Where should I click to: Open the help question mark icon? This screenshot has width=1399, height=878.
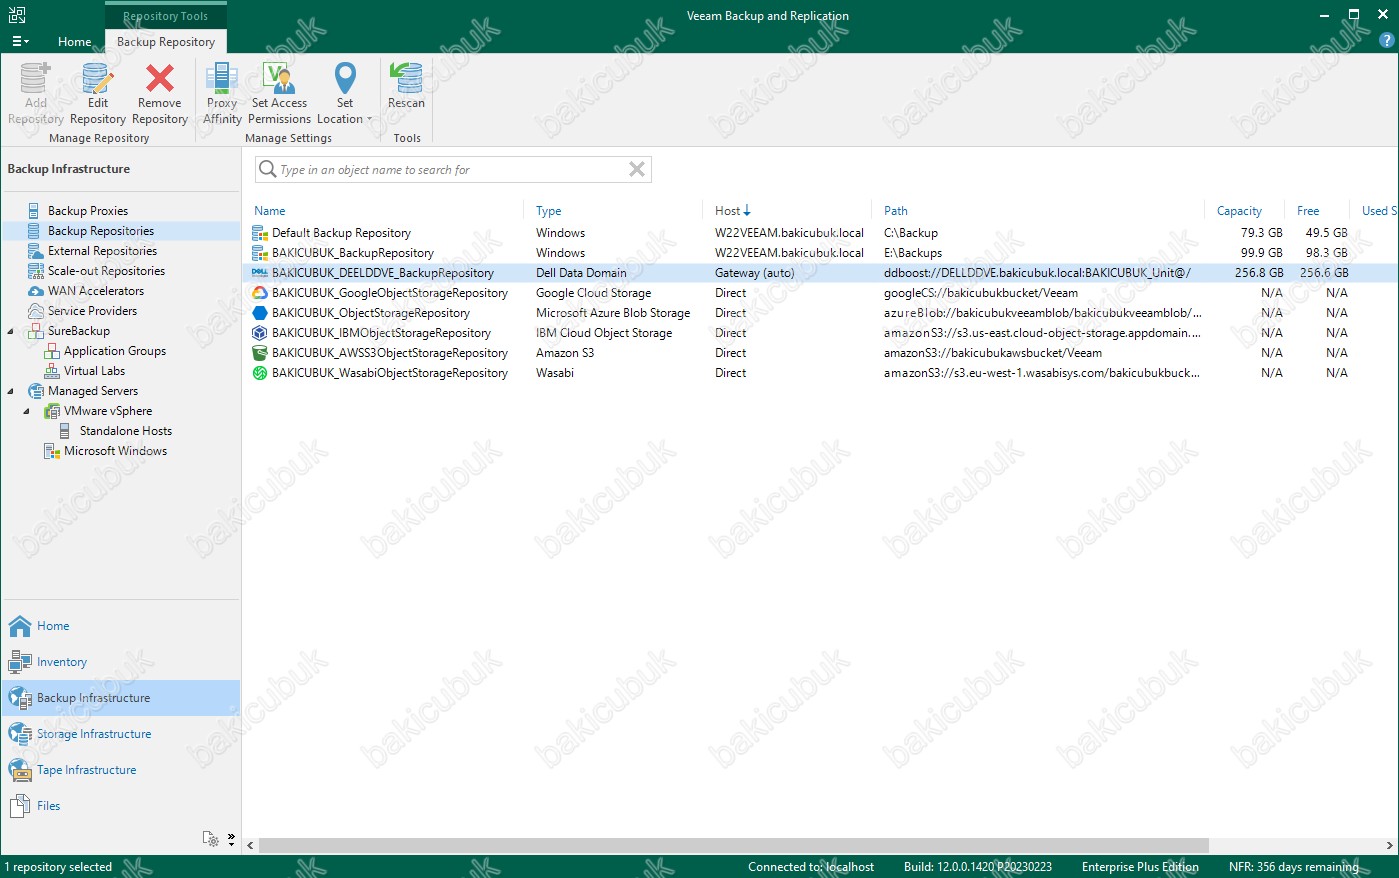(1386, 41)
